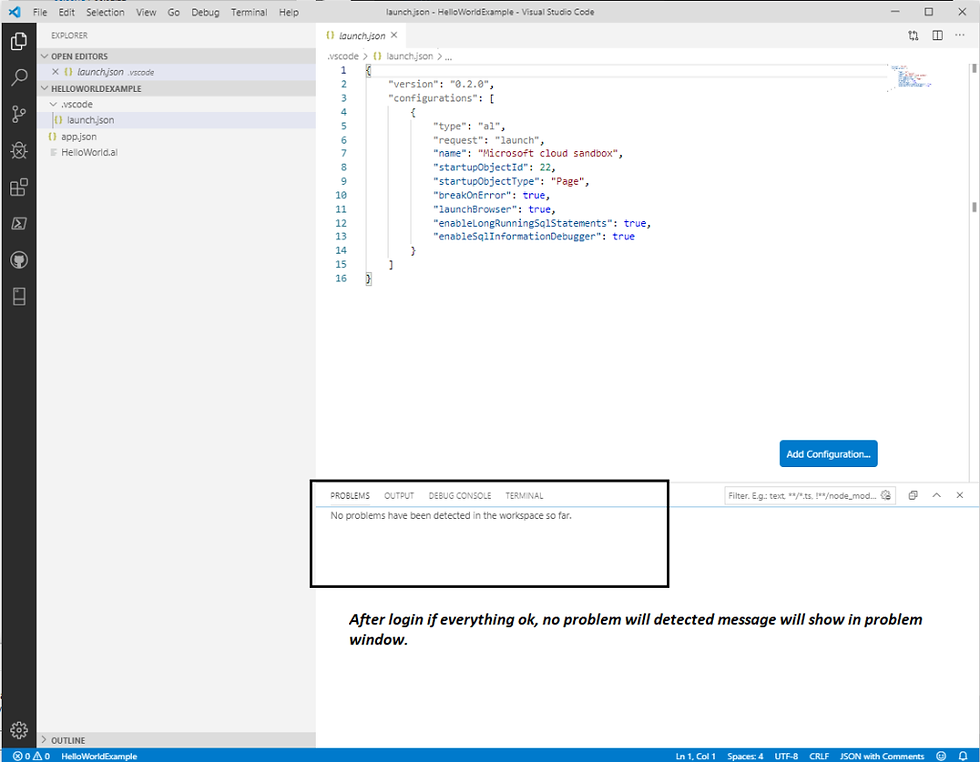Image resolution: width=980 pixels, height=762 pixels.
Task: Open the Explorer view in activity bar
Action: 19,41
